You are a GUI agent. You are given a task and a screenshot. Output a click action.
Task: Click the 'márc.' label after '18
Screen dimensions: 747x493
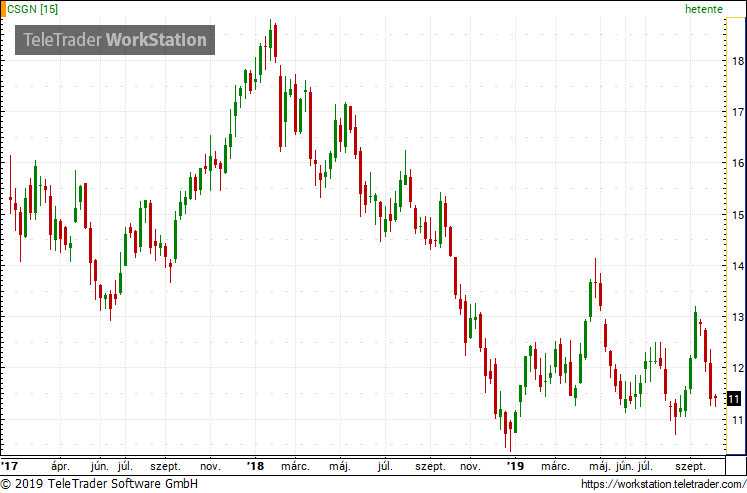pyautogui.click(x=295, y=466)
